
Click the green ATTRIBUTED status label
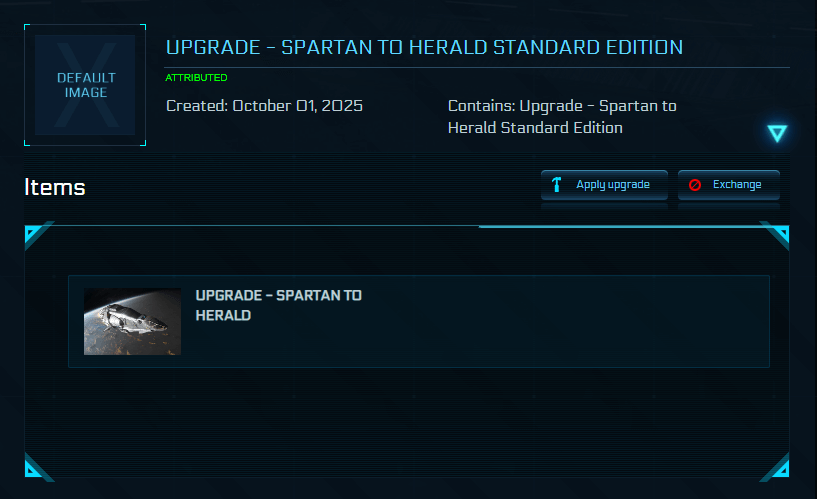coord(196,77)
